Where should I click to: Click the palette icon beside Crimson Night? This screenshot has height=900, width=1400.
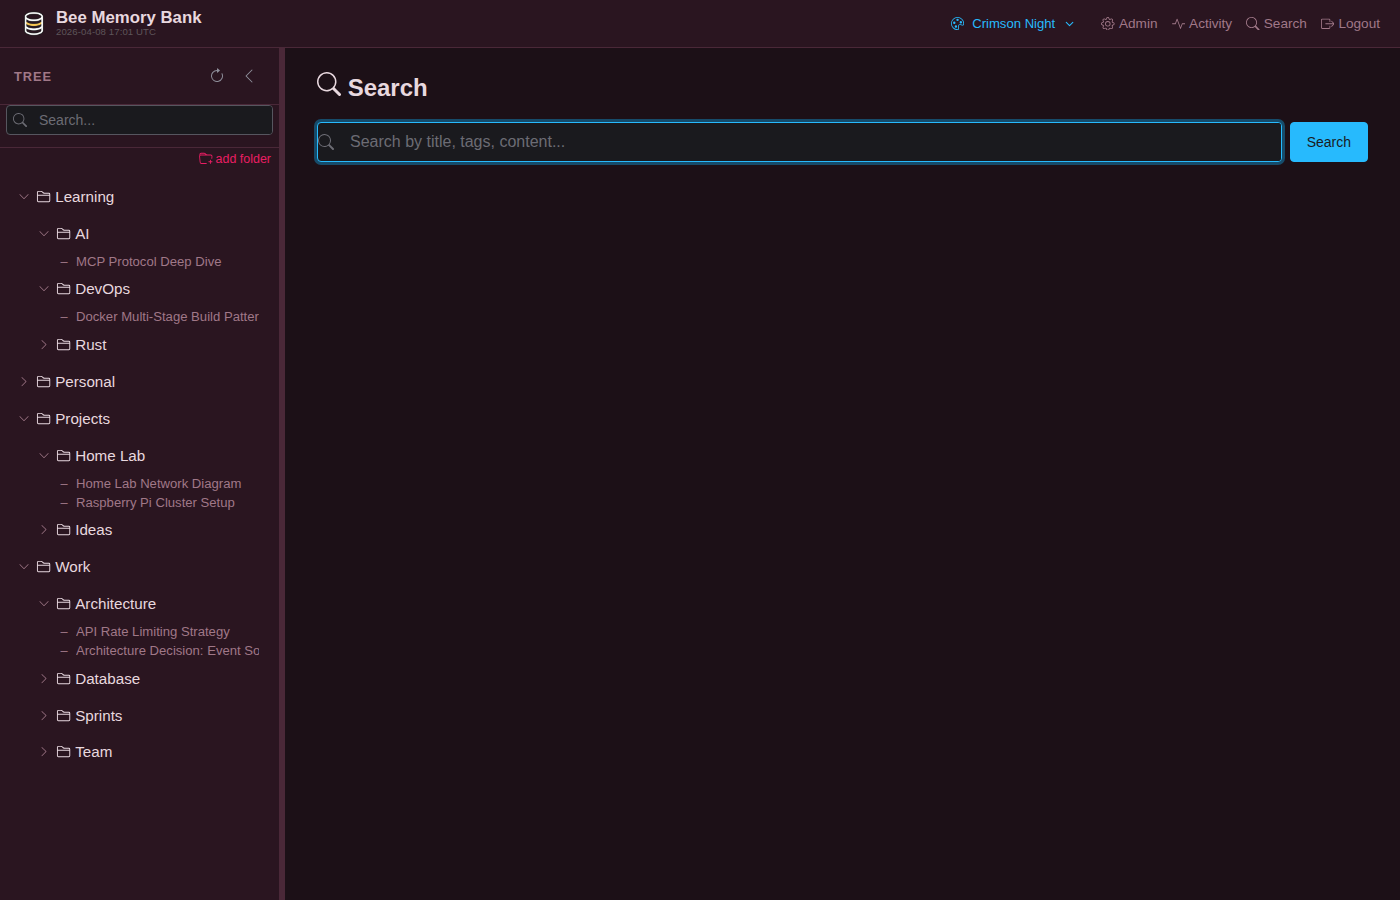(x=958, y=24)
